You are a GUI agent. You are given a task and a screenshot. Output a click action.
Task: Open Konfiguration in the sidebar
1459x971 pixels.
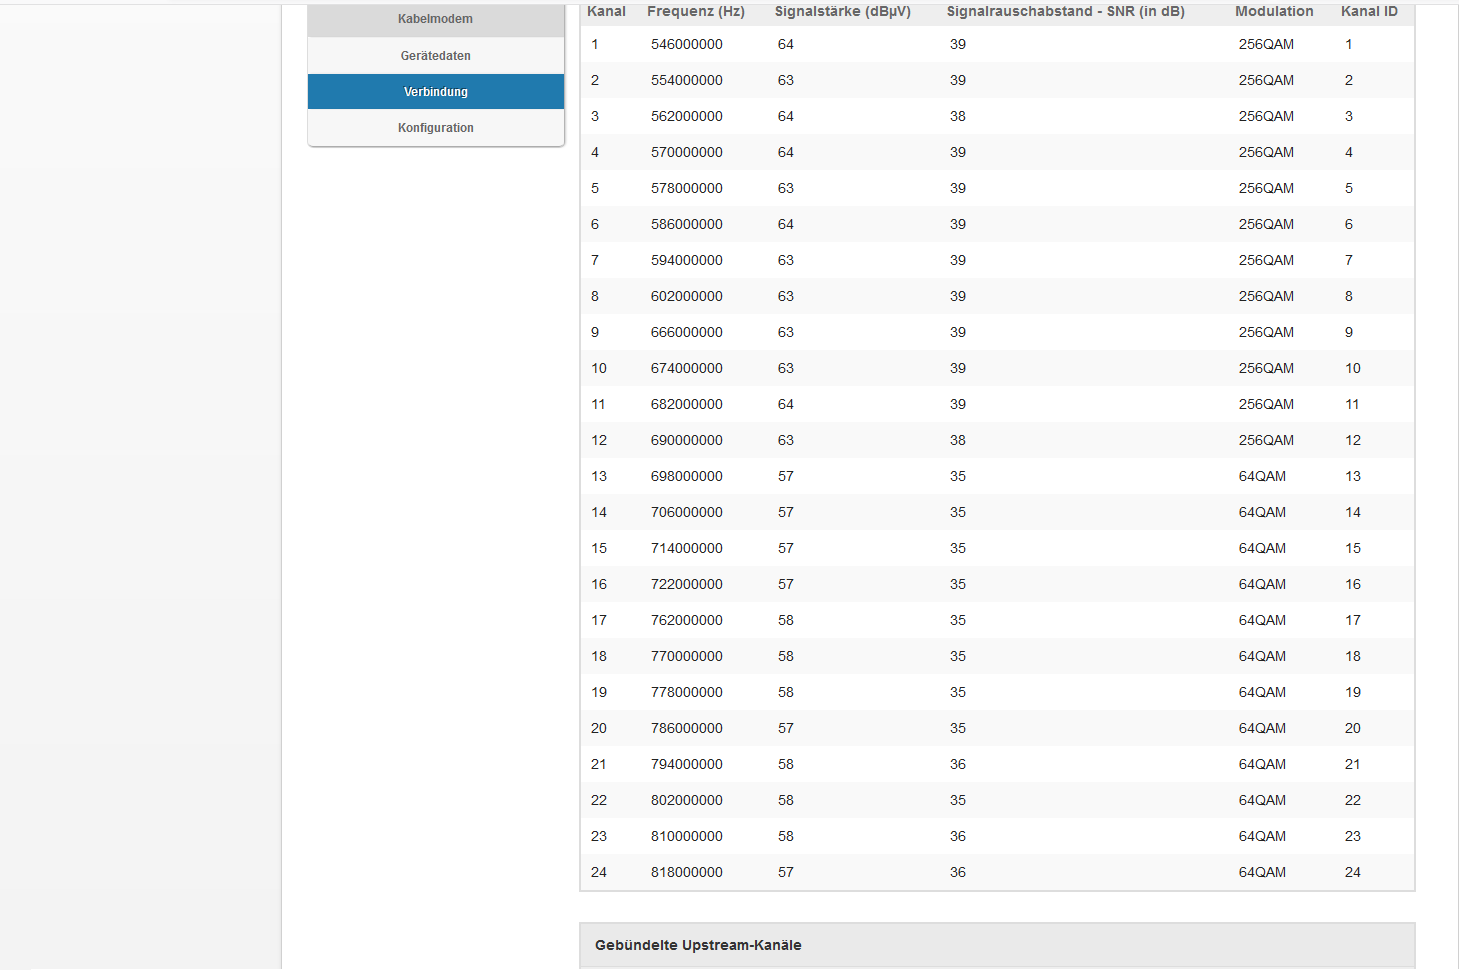pos(436,128)
